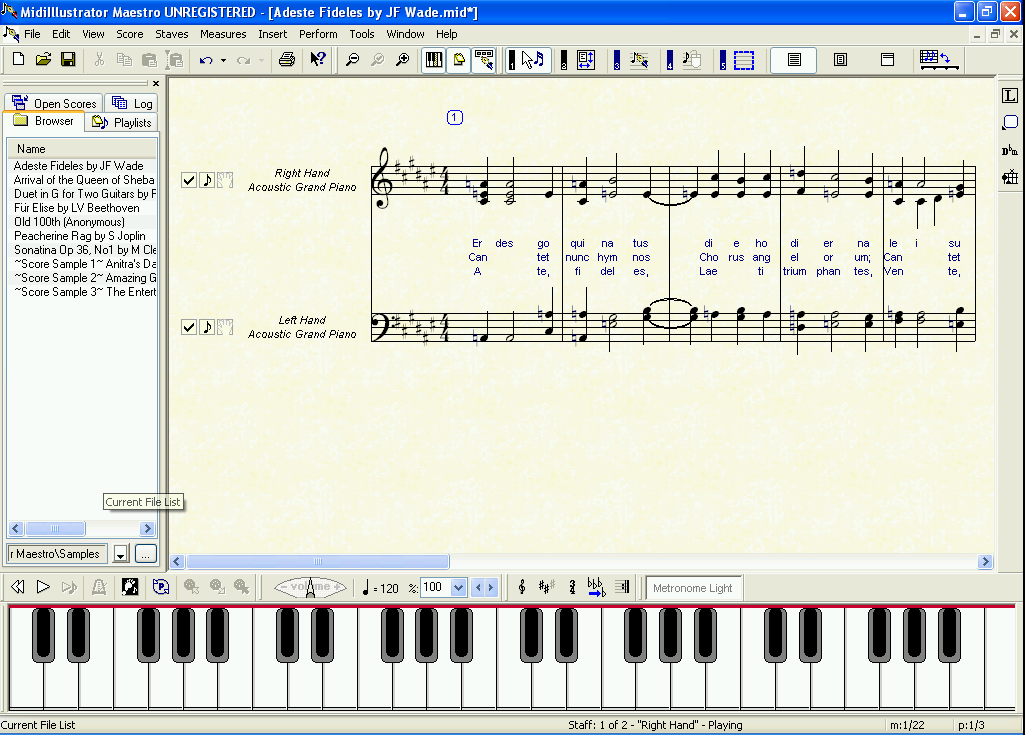Screen dimensions: 1025x735
Task: Zoom out with the minus magnifier
Action: tap(352, 60)
